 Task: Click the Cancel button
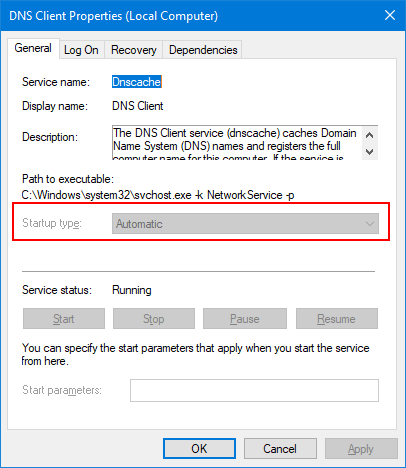click(280, 449)
